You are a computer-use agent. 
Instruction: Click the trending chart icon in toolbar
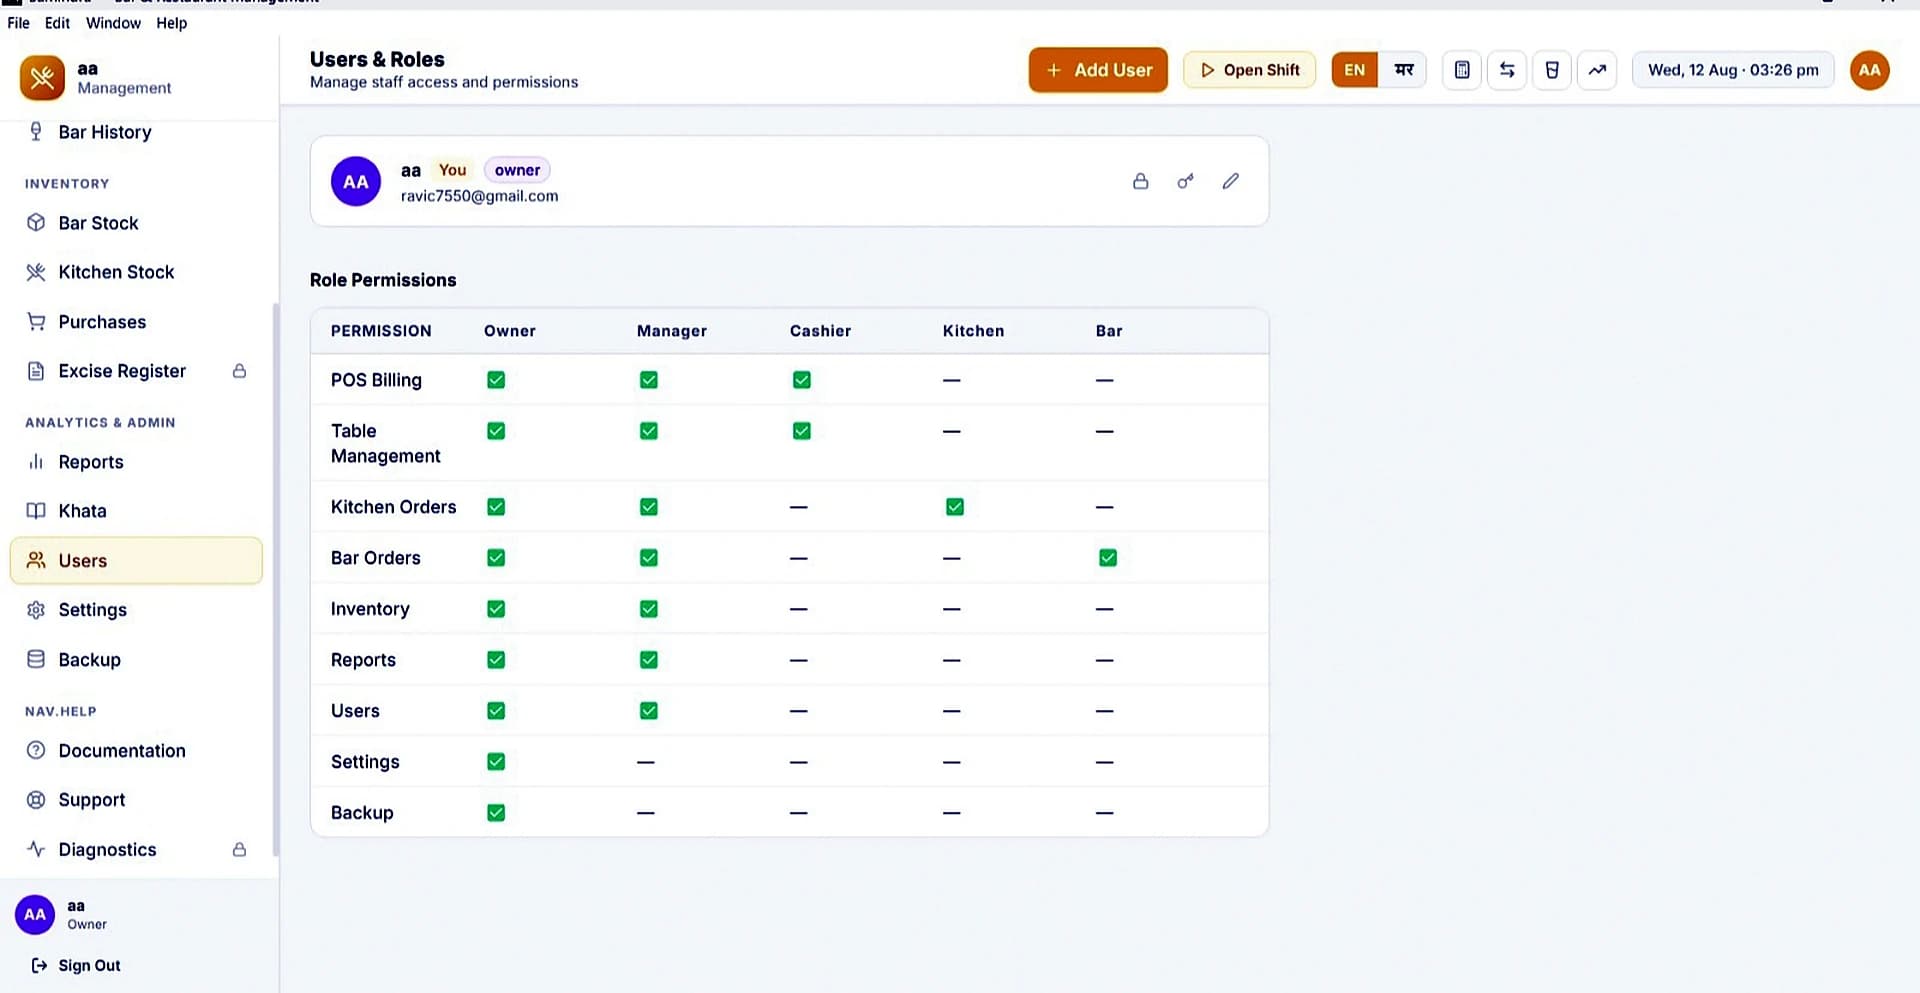coord(1597,70)
